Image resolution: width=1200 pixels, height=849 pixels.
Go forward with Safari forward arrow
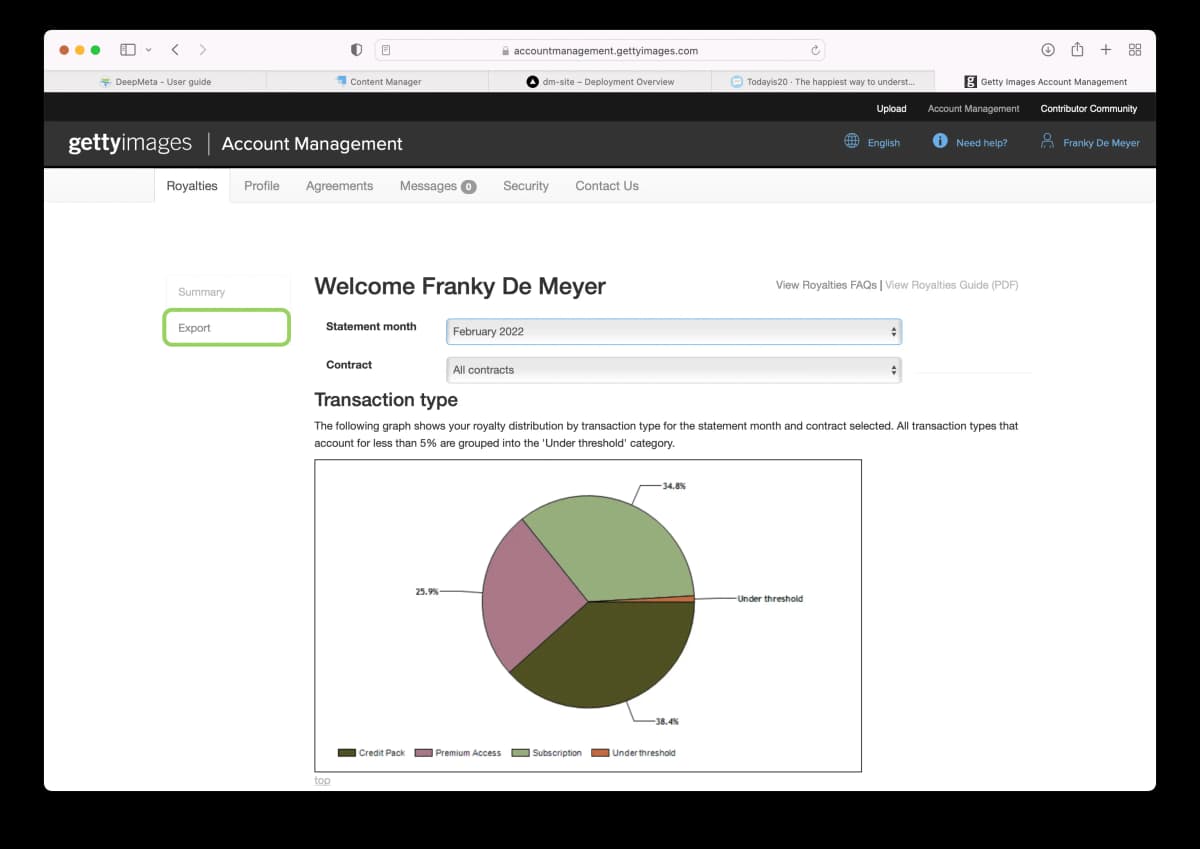[x=203, y=49]
